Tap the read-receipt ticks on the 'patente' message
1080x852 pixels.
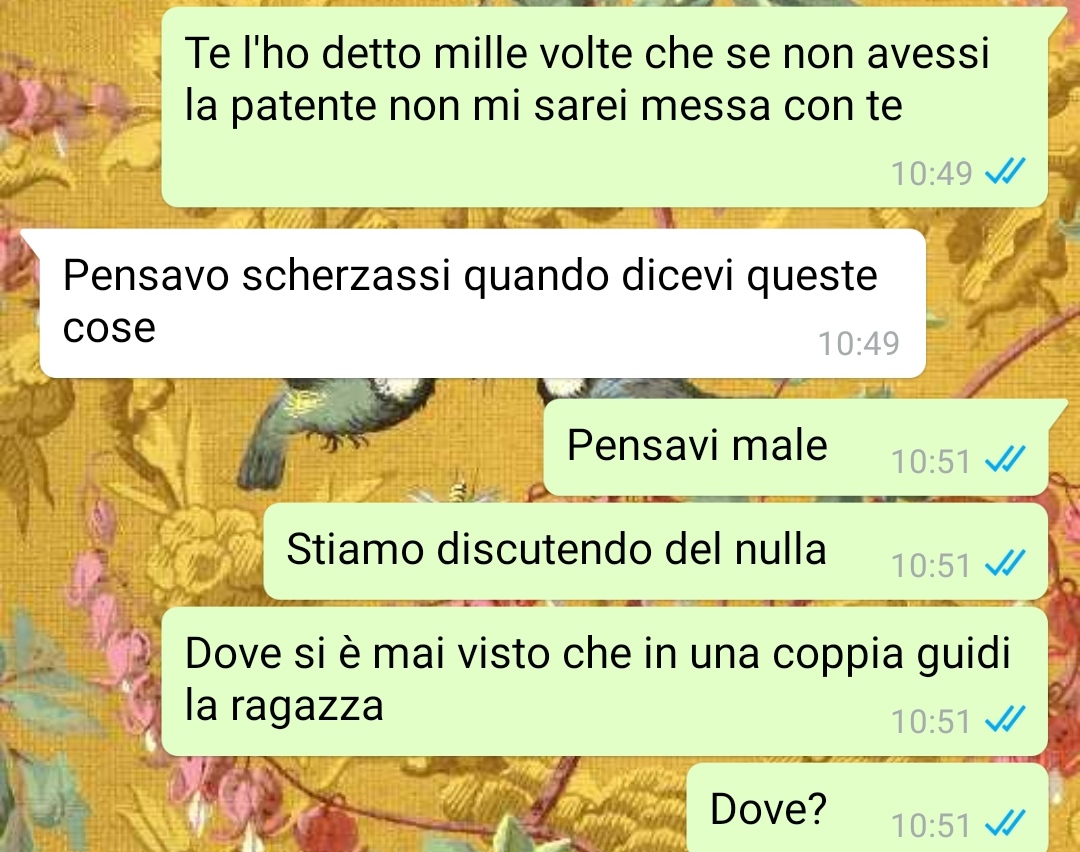[1005, 172]
